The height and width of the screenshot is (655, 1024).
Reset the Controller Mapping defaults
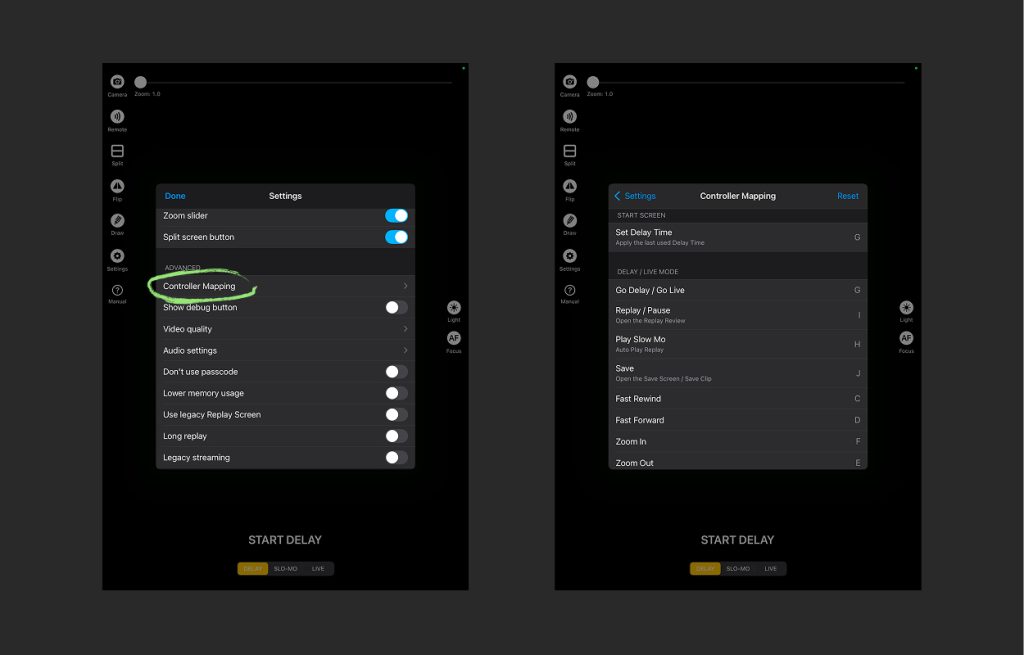point(847,195)
